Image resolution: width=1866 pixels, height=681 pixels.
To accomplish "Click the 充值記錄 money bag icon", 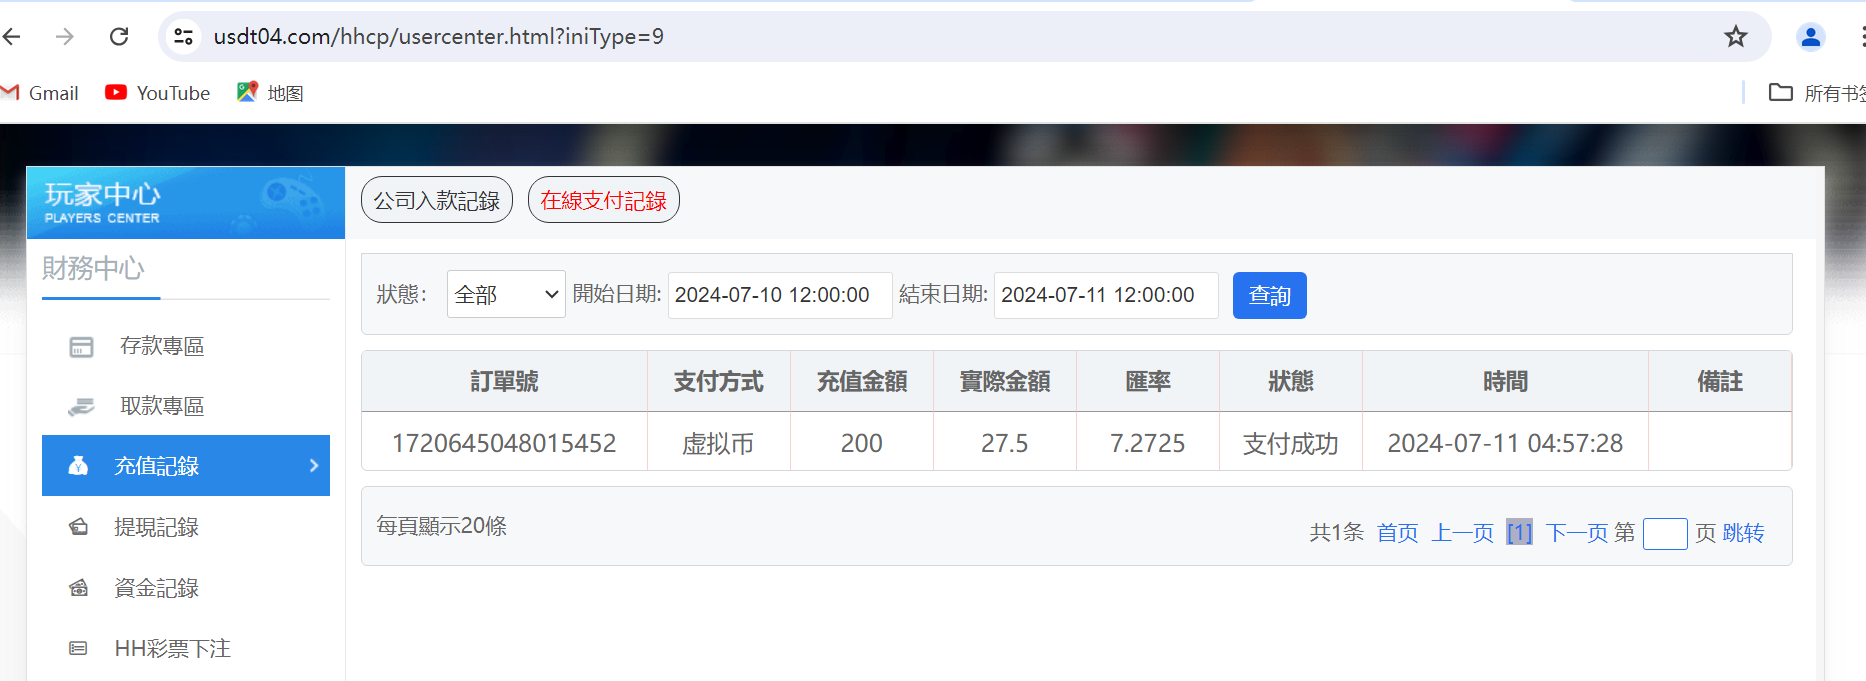I will (x=78, y=465).
